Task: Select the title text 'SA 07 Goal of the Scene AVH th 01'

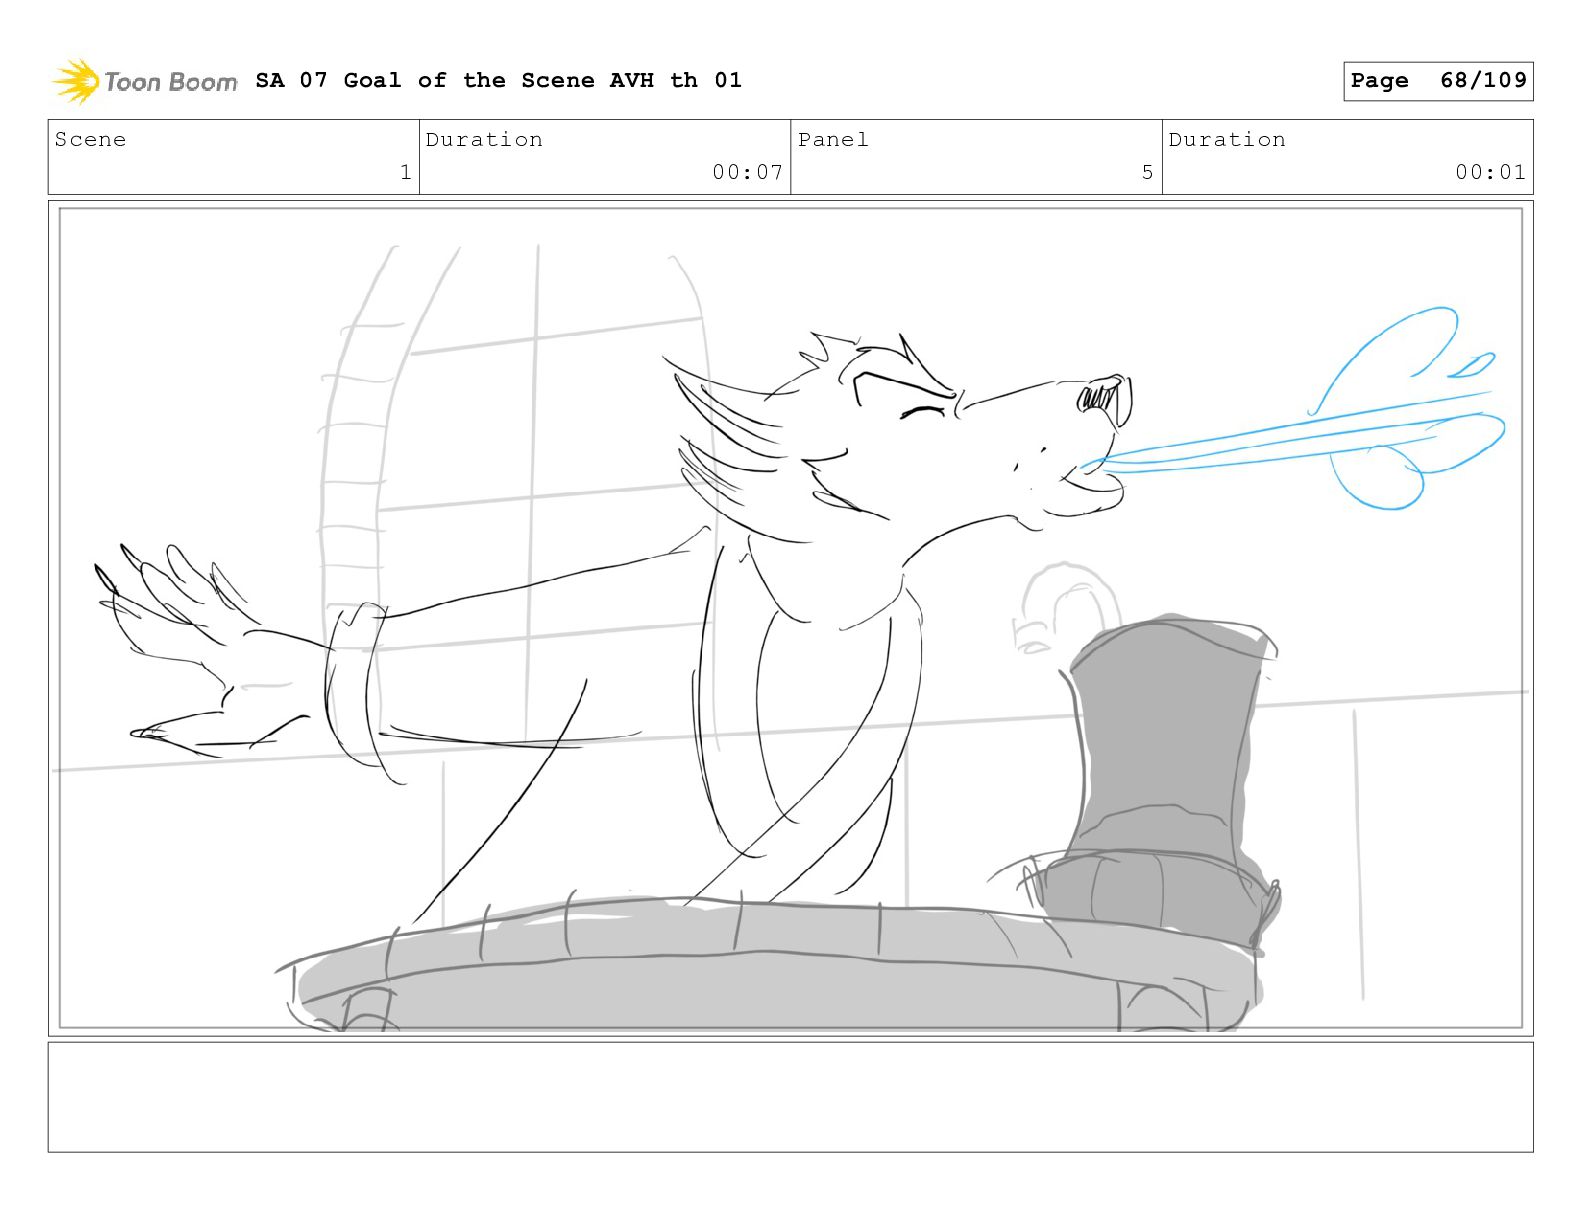Action: click(x=498, y=80)
